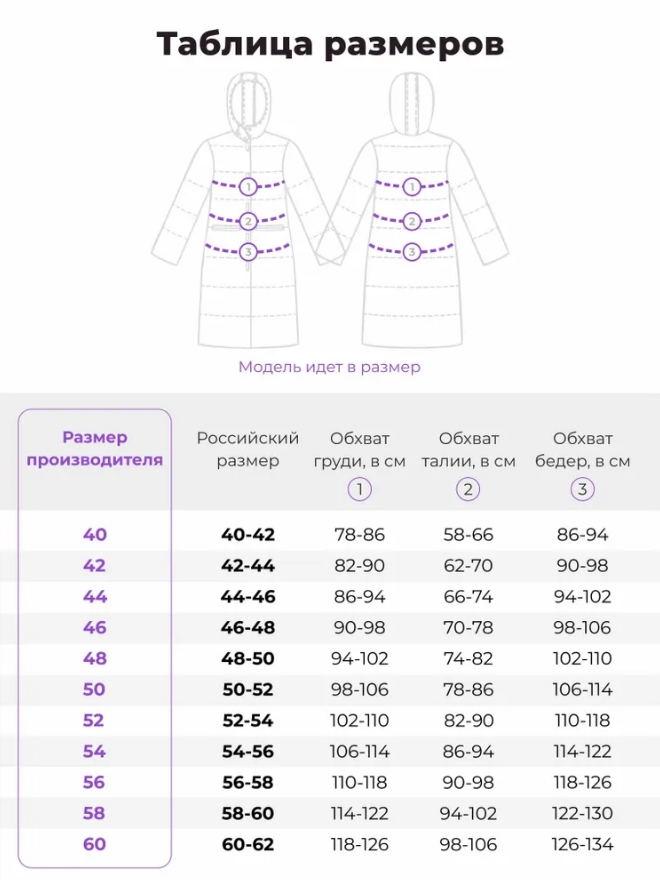Choose manufacturer size 48

click(x=95, y=659)
